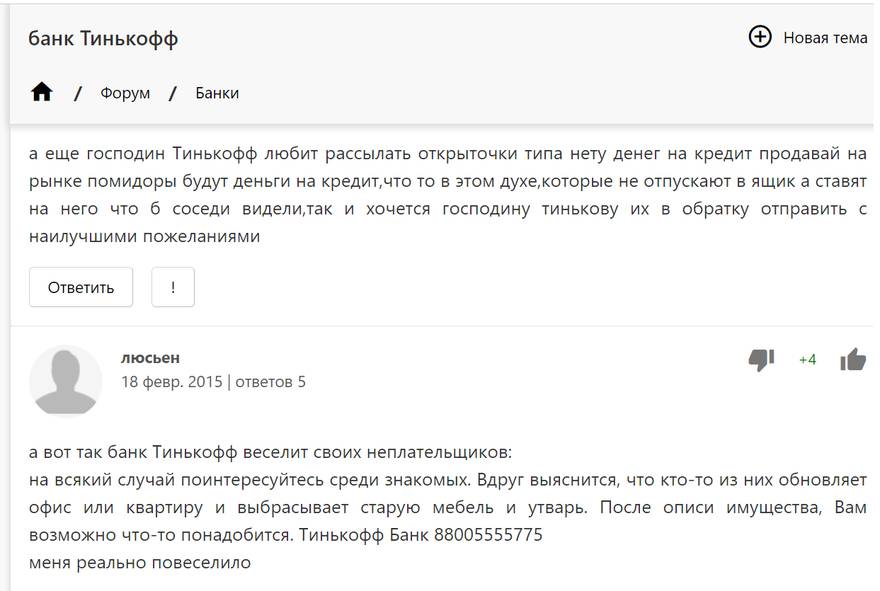Click the line "а вот так банк Тинькофф веселит"
Viewport: 880px width, 591px height.
(x=270, y=452)
